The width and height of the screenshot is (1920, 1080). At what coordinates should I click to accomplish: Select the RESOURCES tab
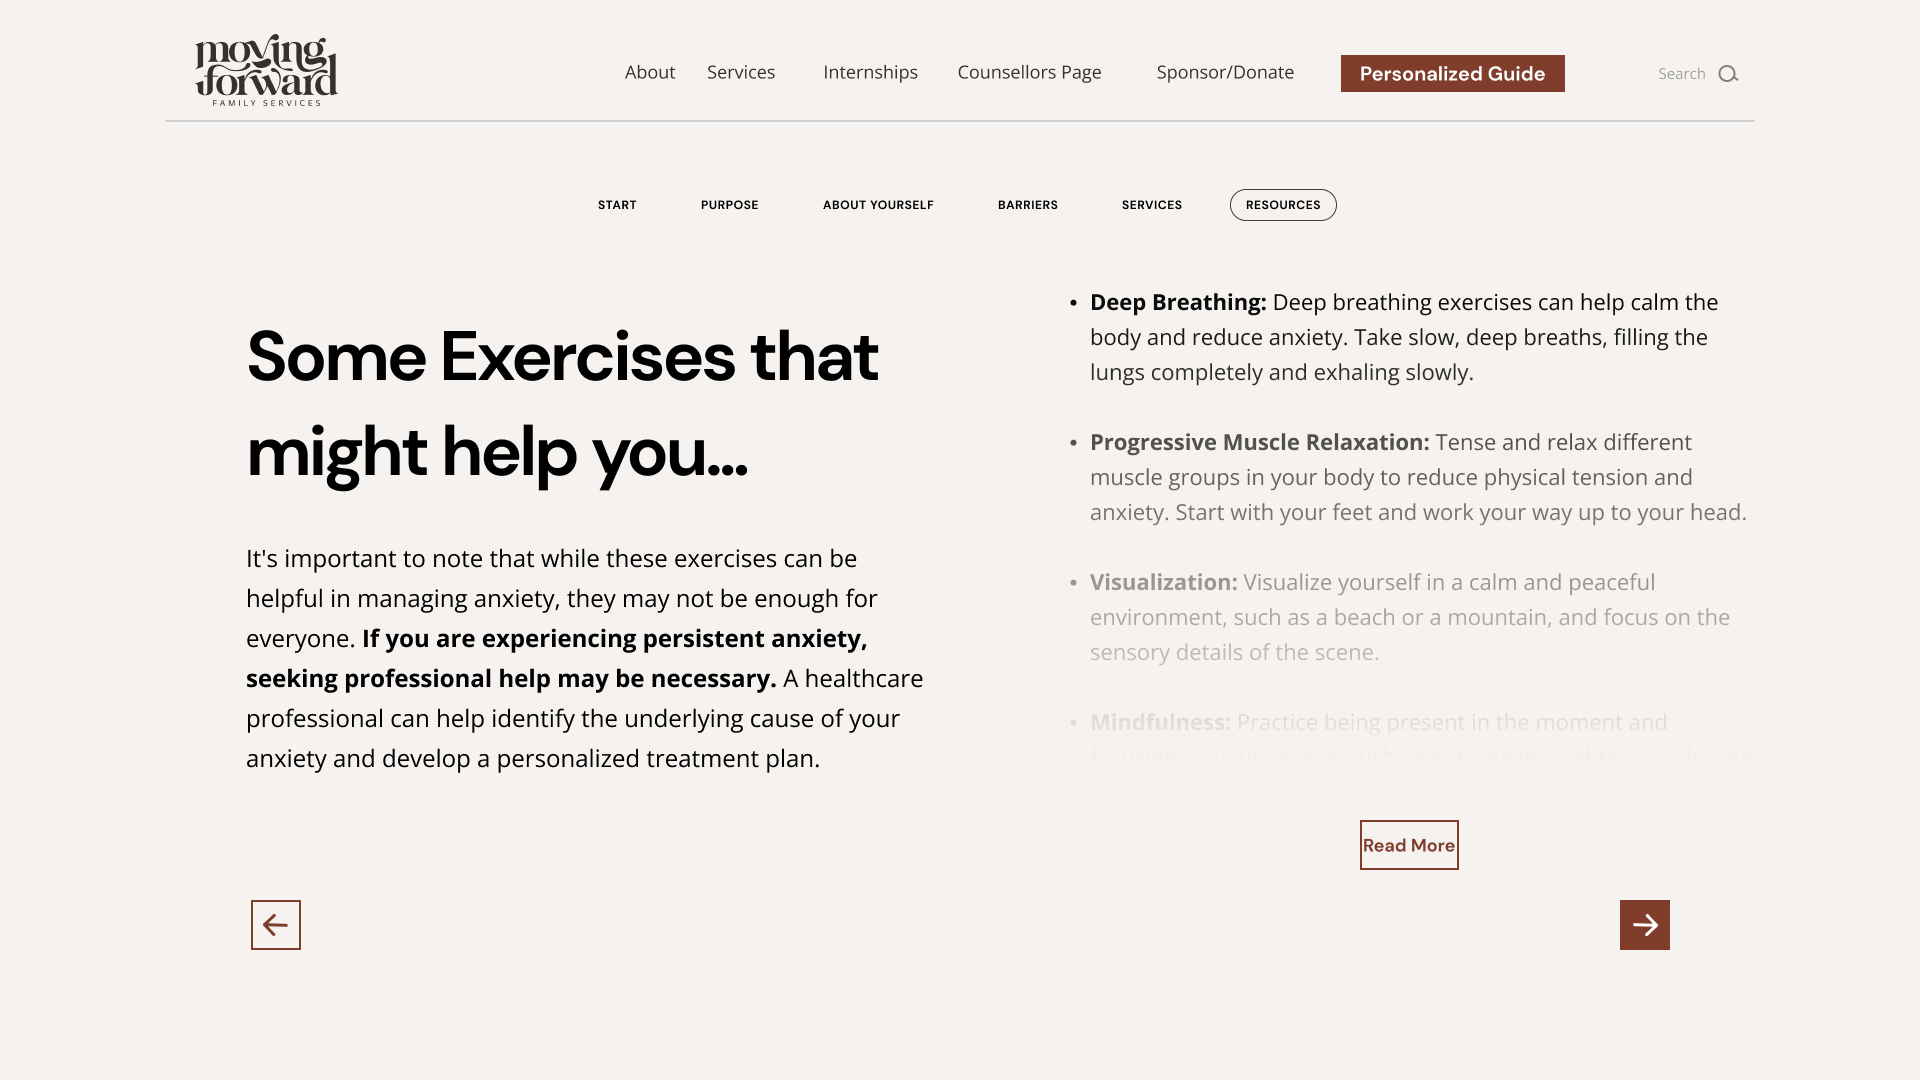1282,204
